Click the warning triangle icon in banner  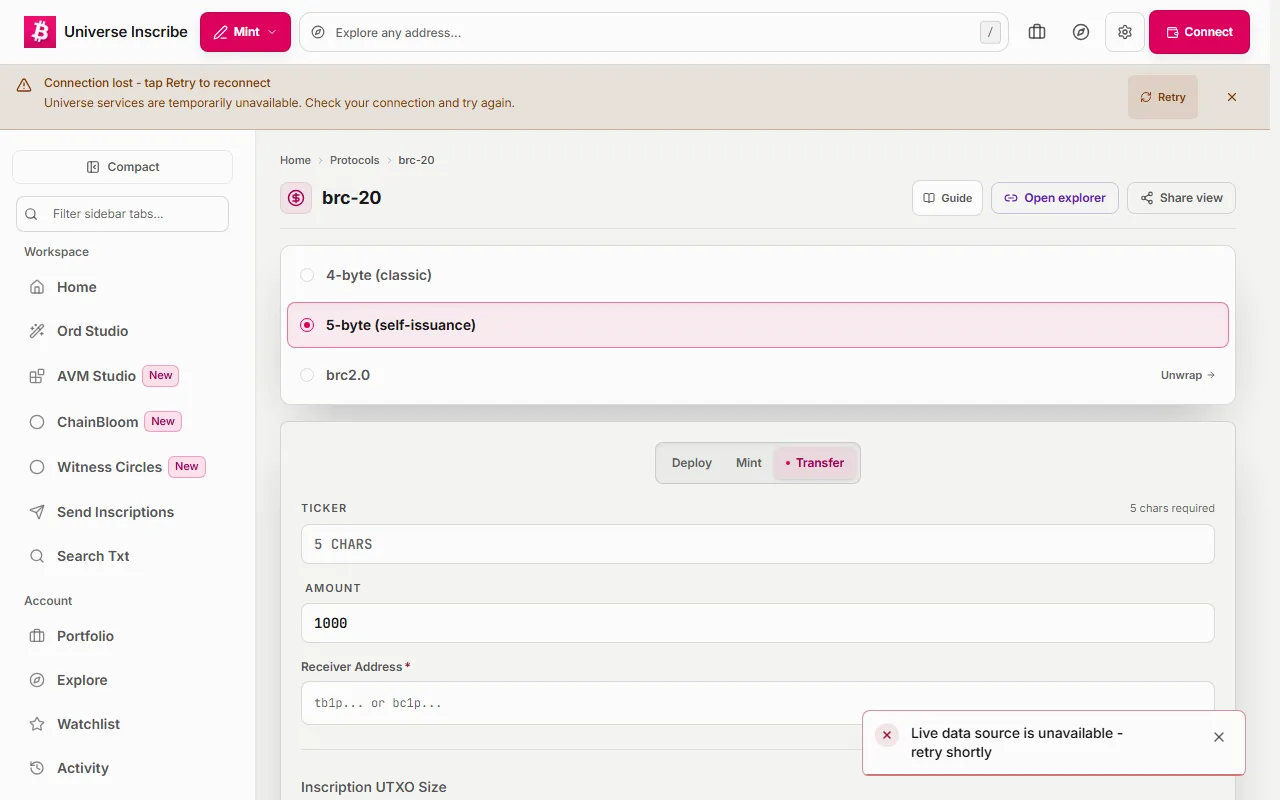click(x=24, y=85)
